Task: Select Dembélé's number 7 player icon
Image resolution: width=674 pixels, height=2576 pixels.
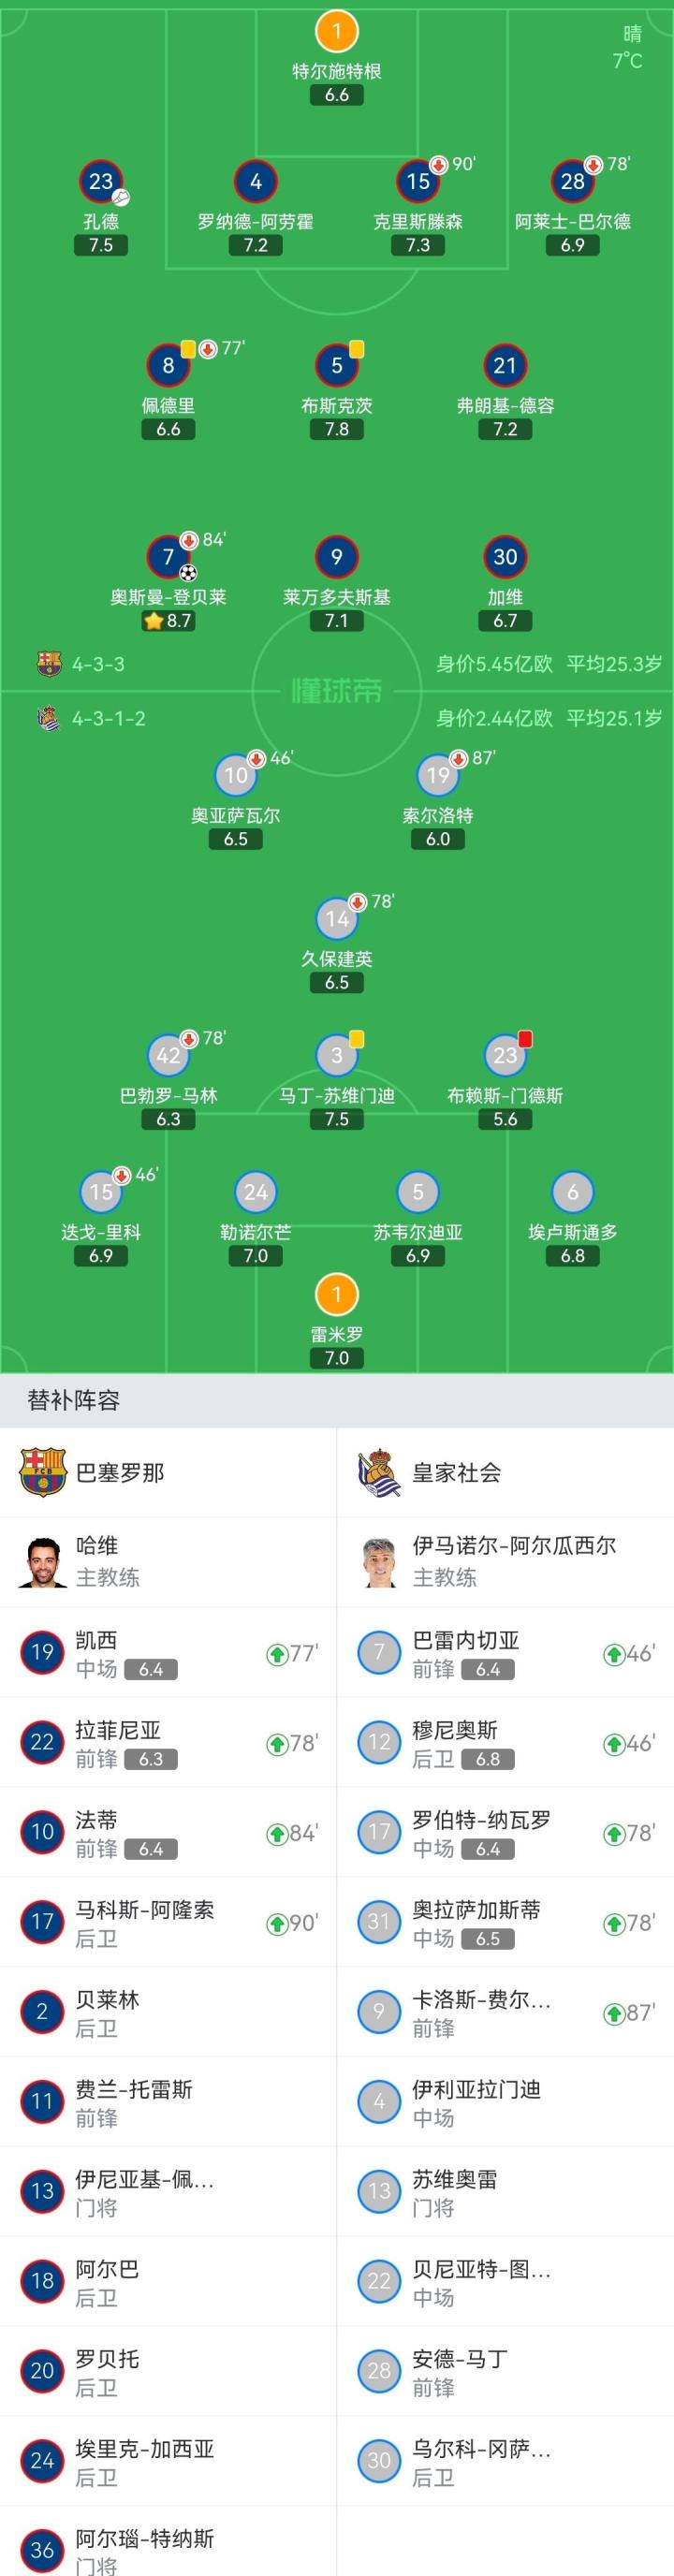Action: click(x=168, y=557)
